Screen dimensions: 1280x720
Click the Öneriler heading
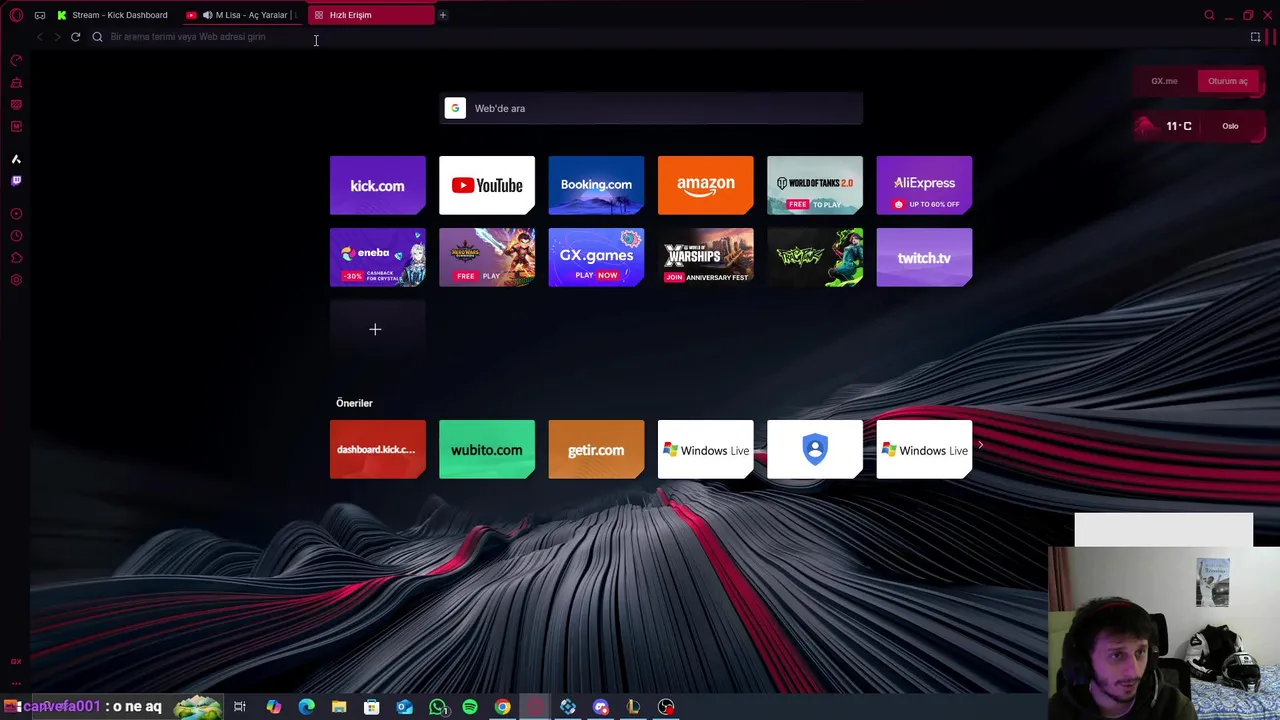coord(354,403)
